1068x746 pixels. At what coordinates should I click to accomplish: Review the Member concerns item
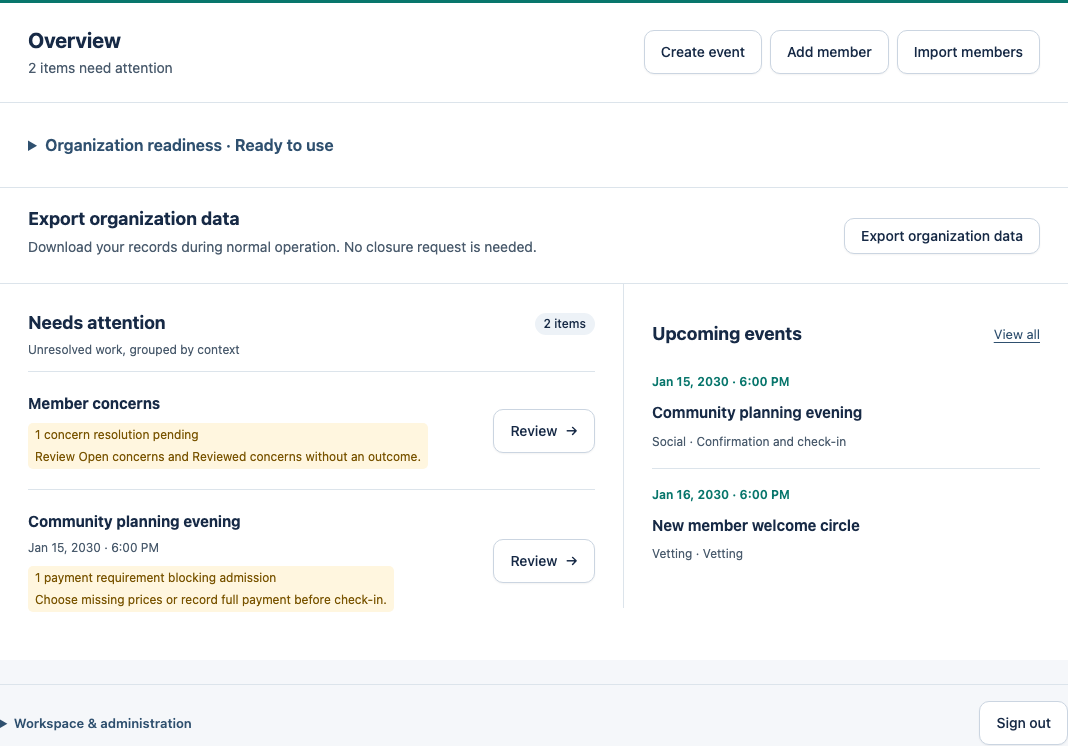pos(544,431)
